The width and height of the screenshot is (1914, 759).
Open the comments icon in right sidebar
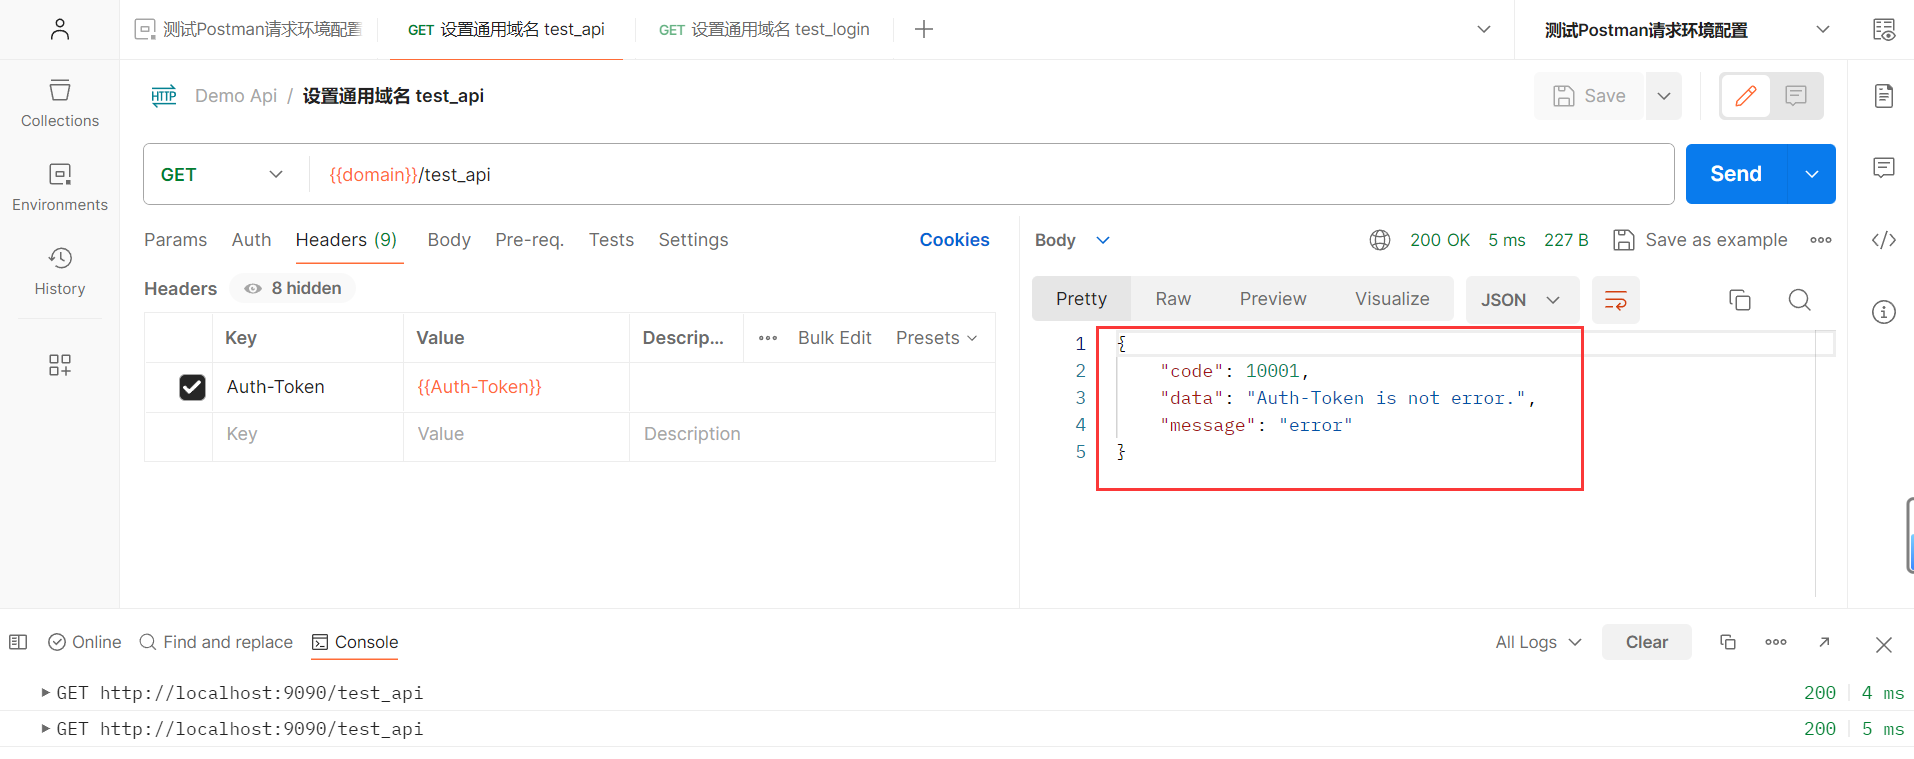[x=1884, y=167]
